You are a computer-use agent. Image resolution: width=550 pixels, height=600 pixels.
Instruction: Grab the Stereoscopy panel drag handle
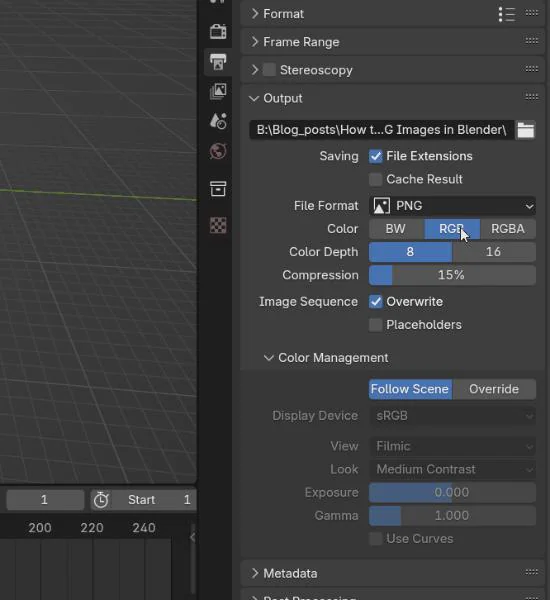532,69
